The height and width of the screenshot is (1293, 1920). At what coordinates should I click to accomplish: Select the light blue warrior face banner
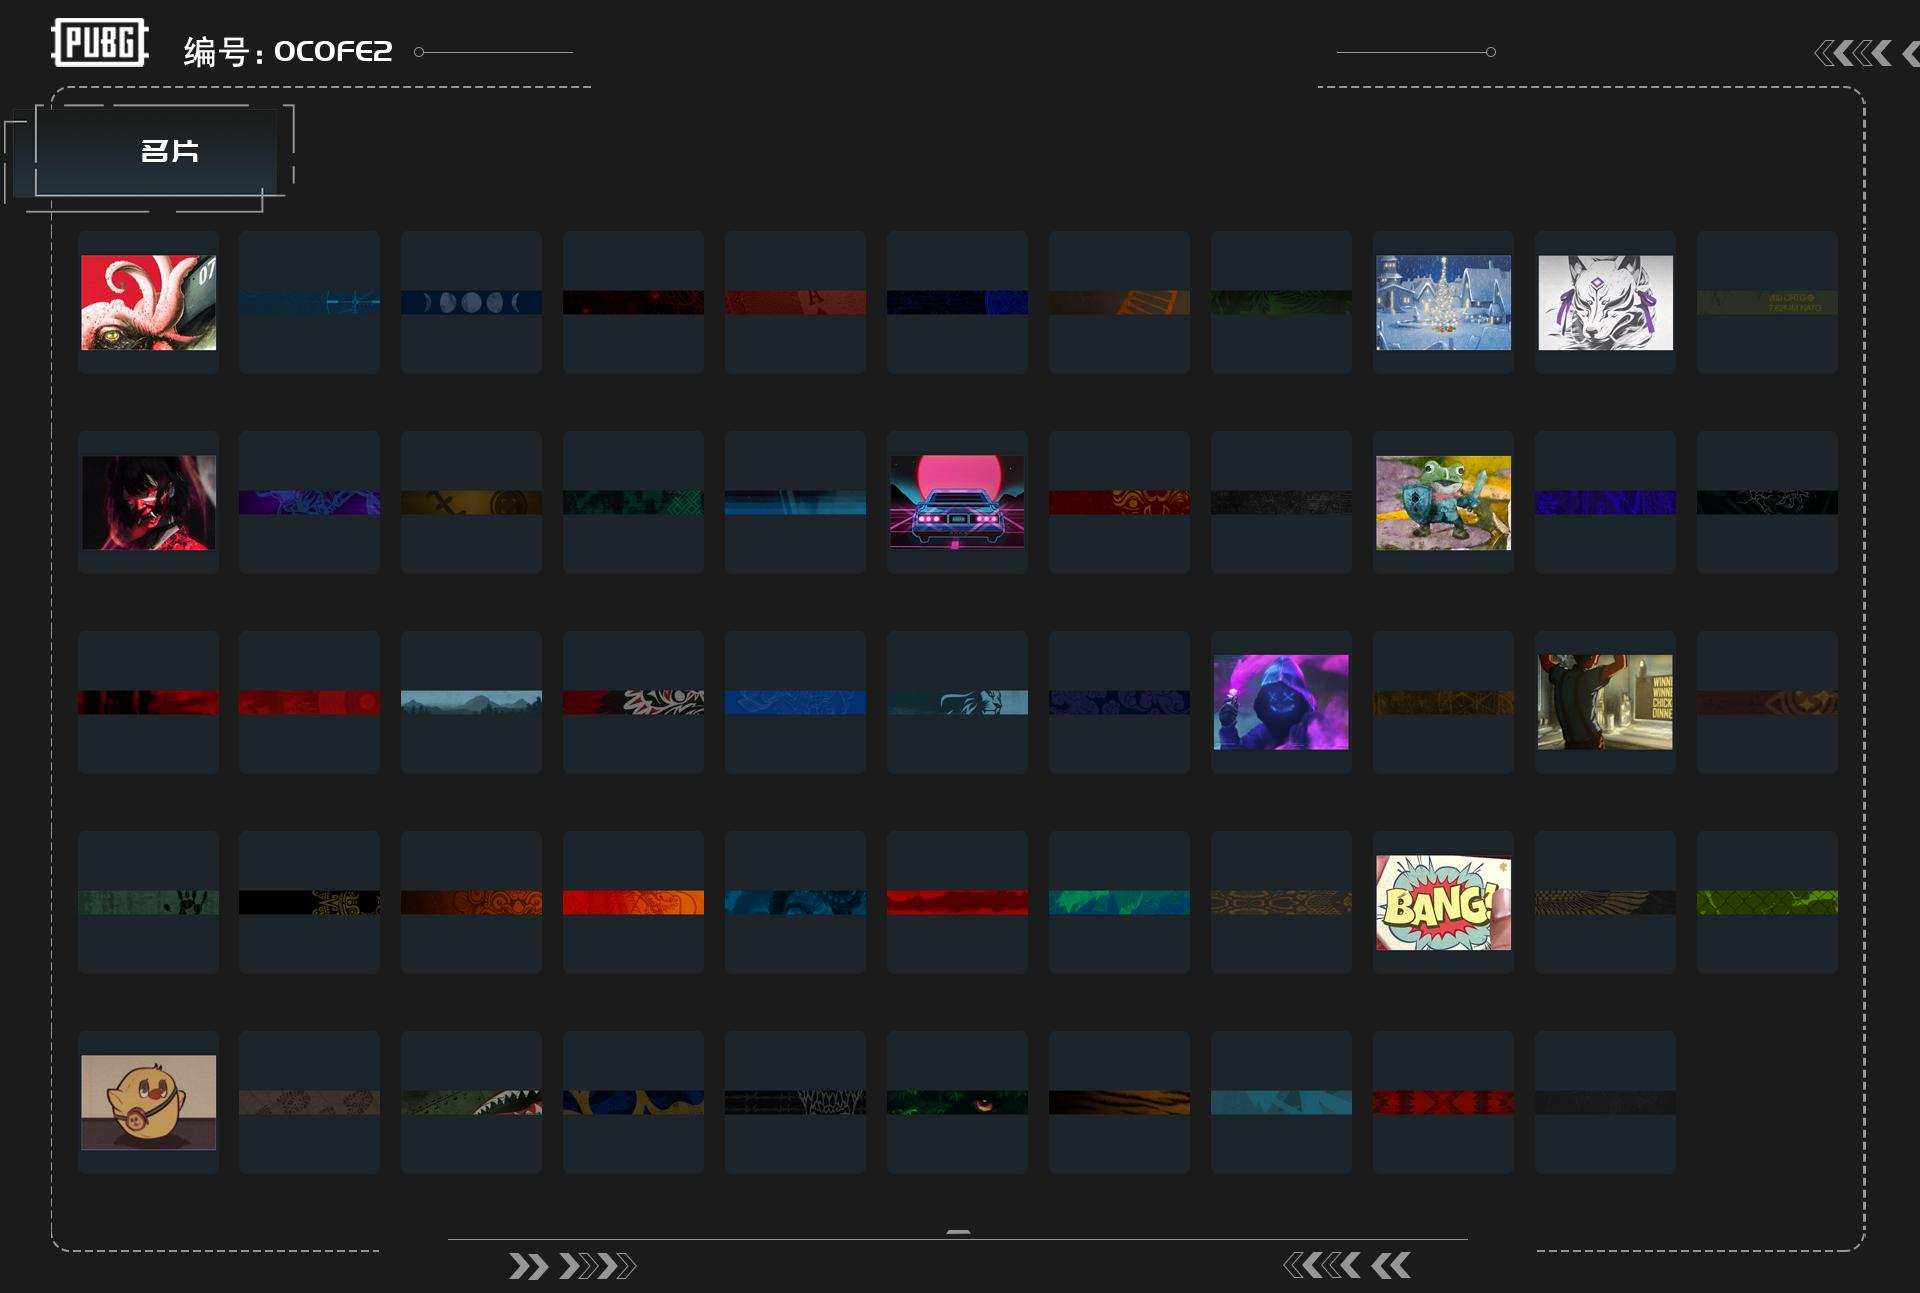(x=957, y=702)
